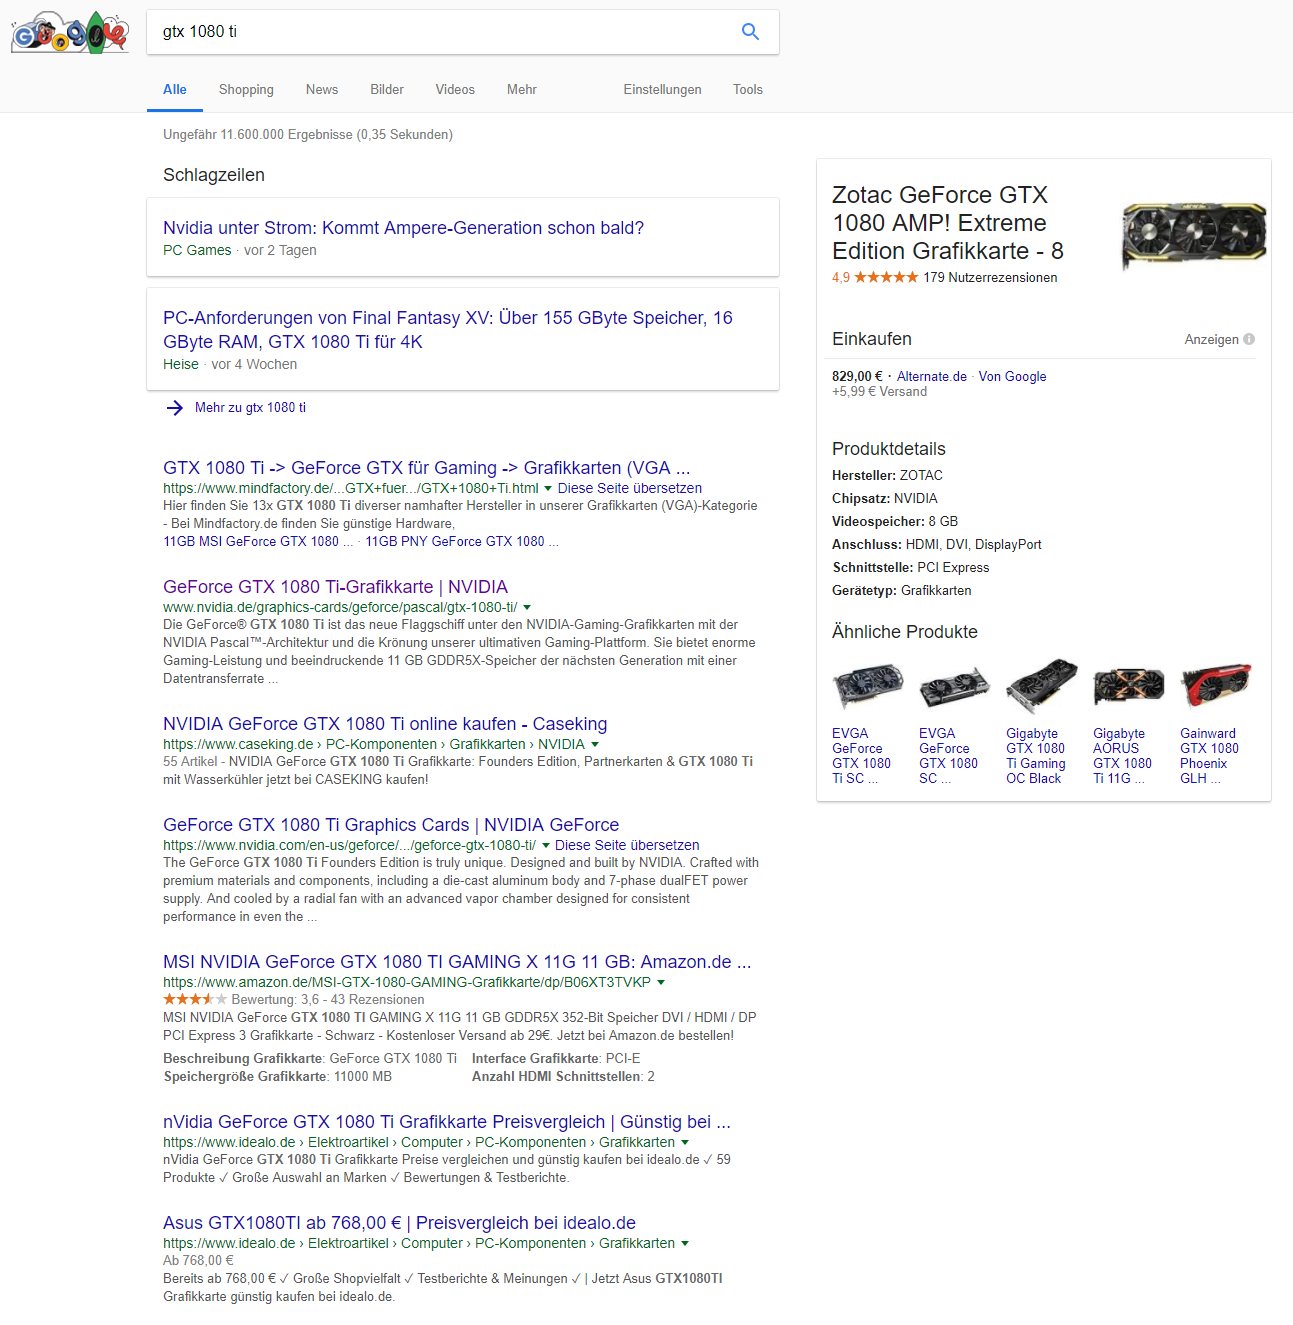Open Einstellungen menu
This screenshot has height=1325, width=1293.
[662, 89]
